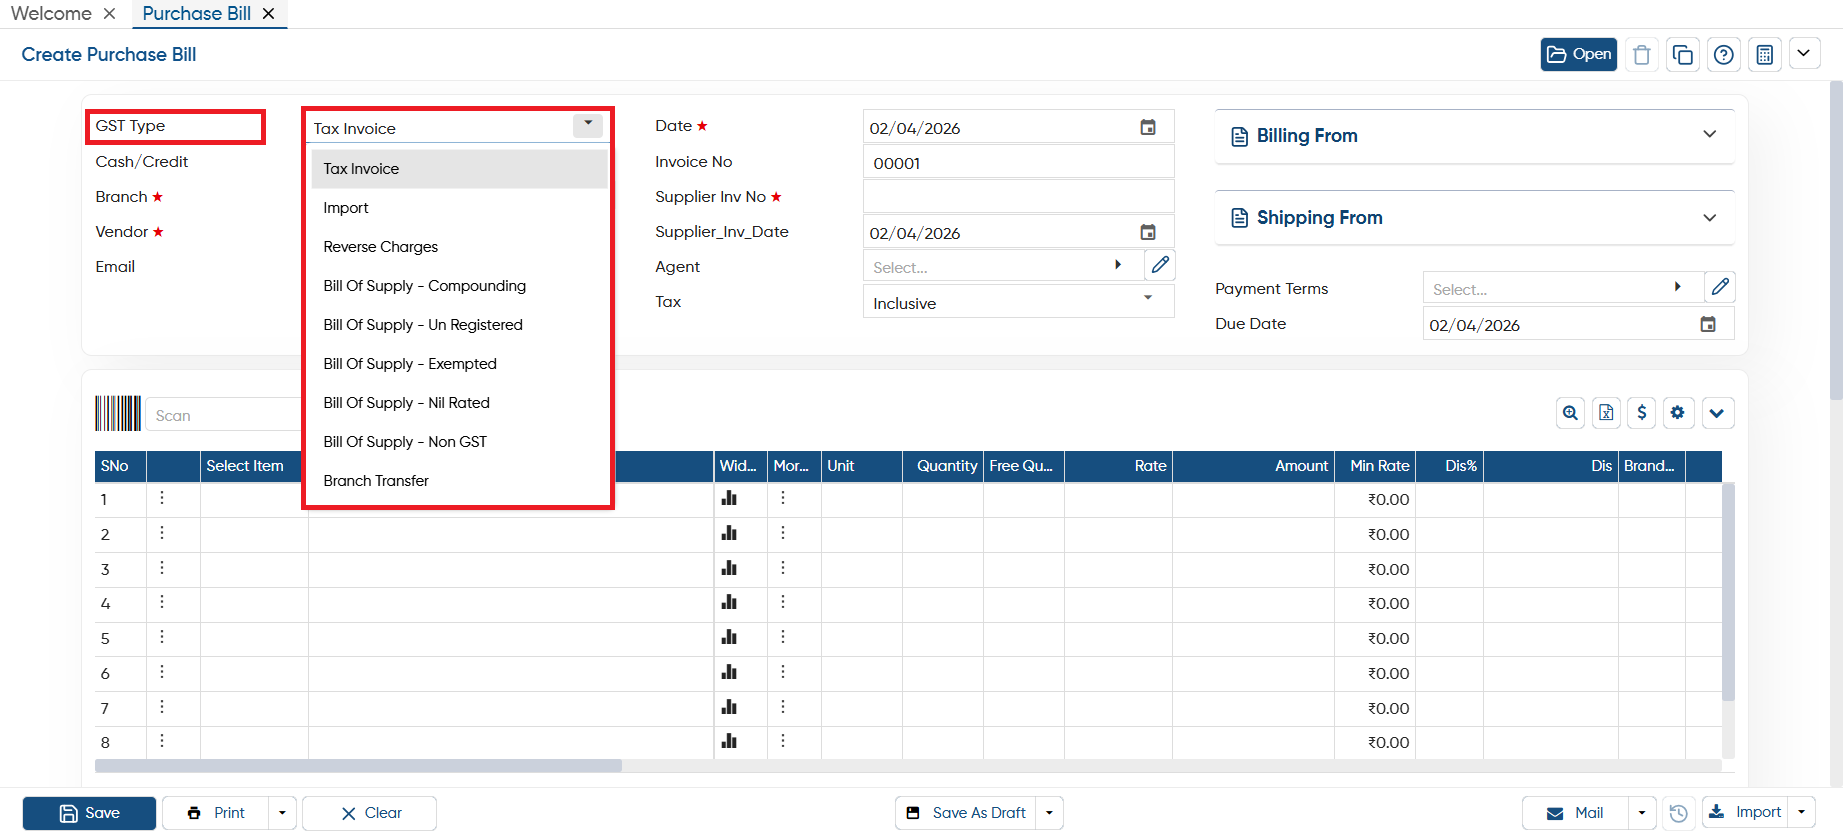Click the dollar currency icon
The image size is (1843, 837).
point(1641,413)
